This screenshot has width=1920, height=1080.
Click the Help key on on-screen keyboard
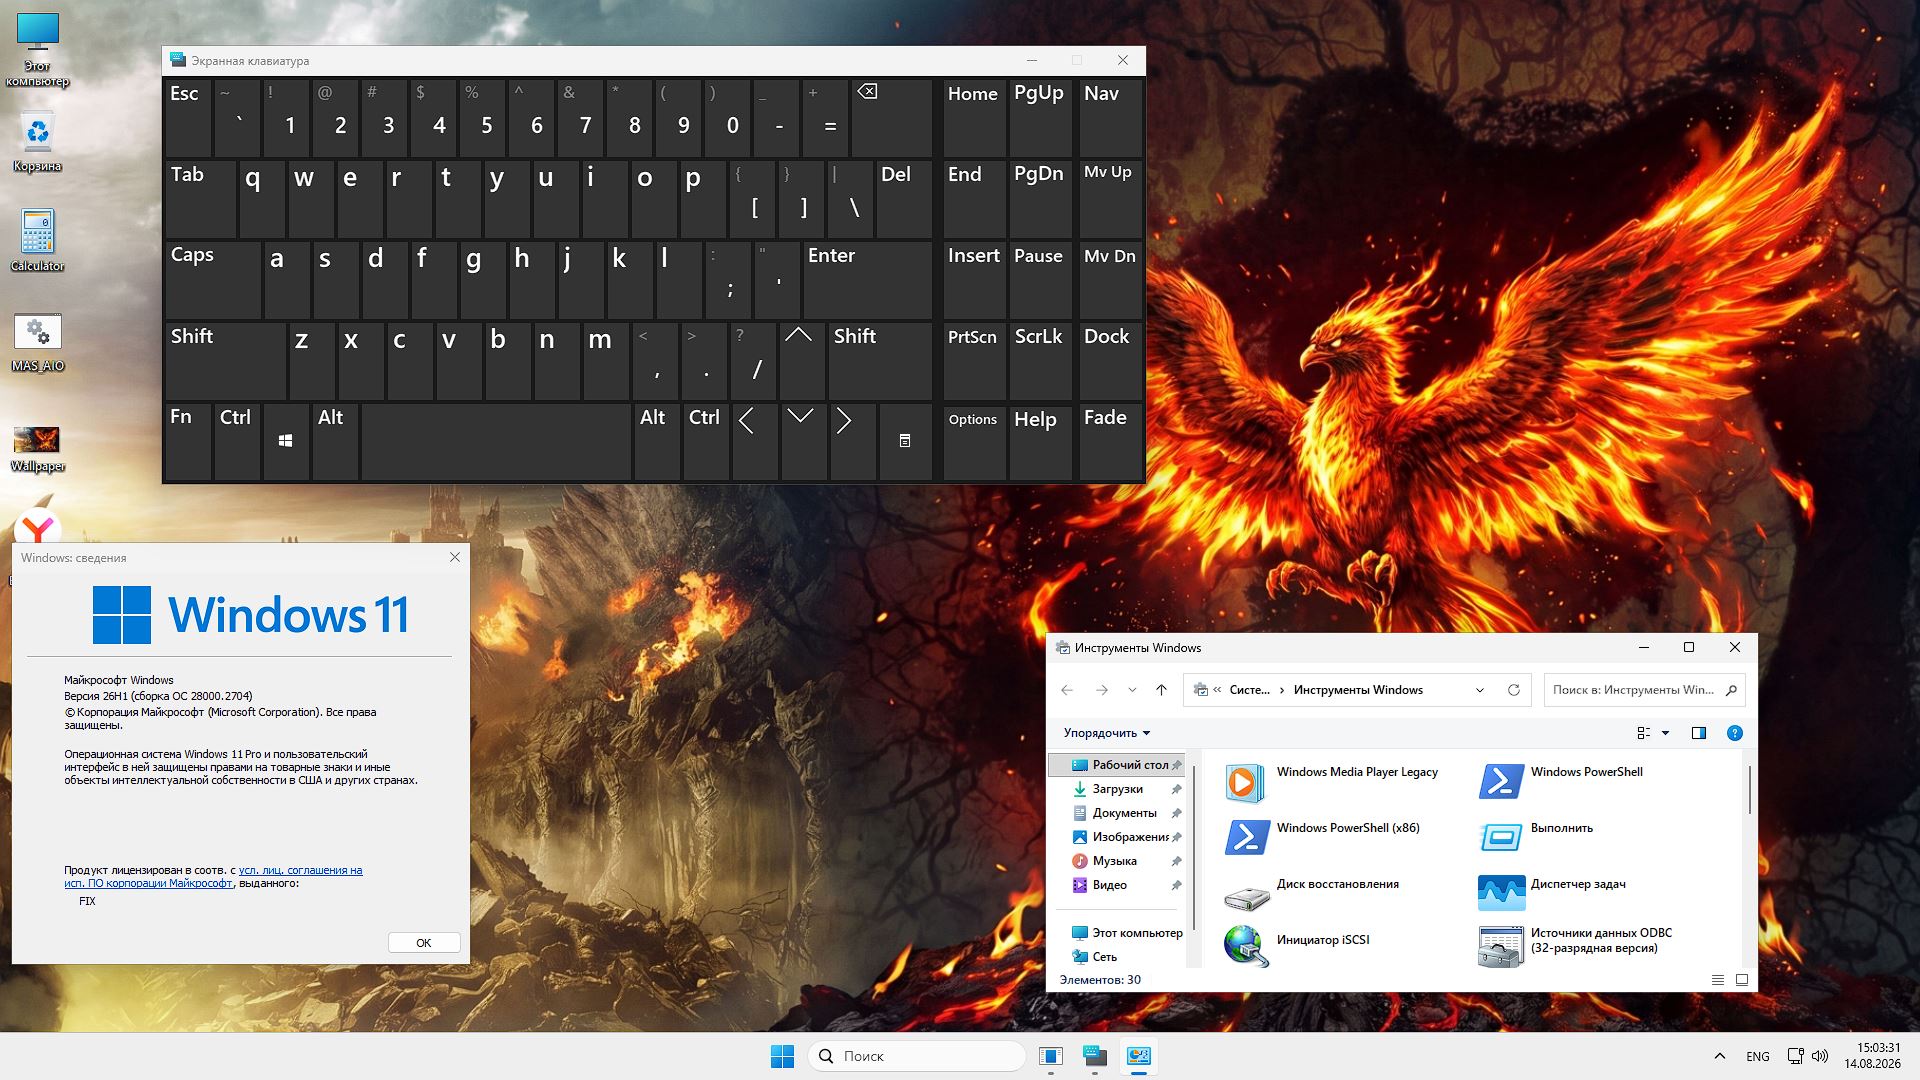(x=1040, y=441)
